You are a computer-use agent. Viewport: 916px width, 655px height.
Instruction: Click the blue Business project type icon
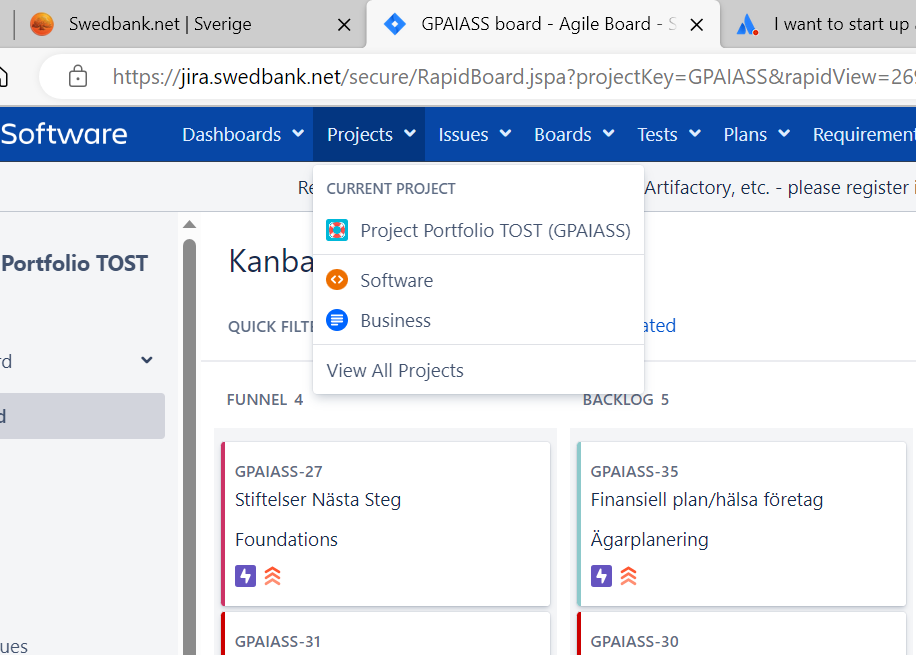(337, 320)
